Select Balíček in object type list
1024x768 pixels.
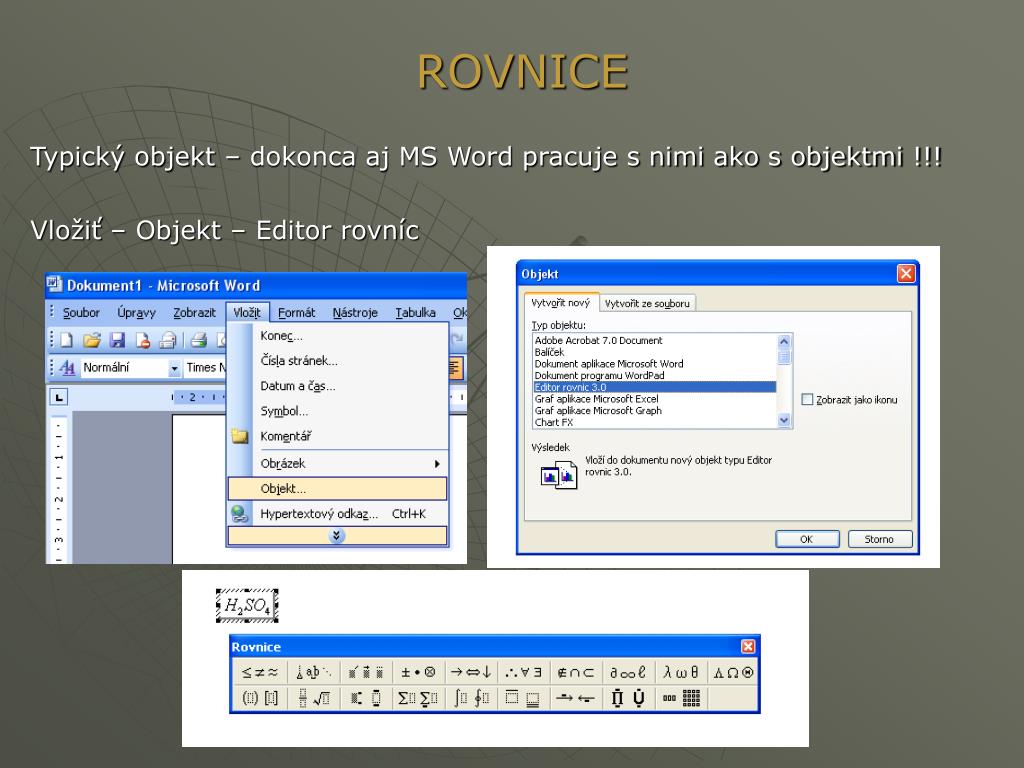654,352
